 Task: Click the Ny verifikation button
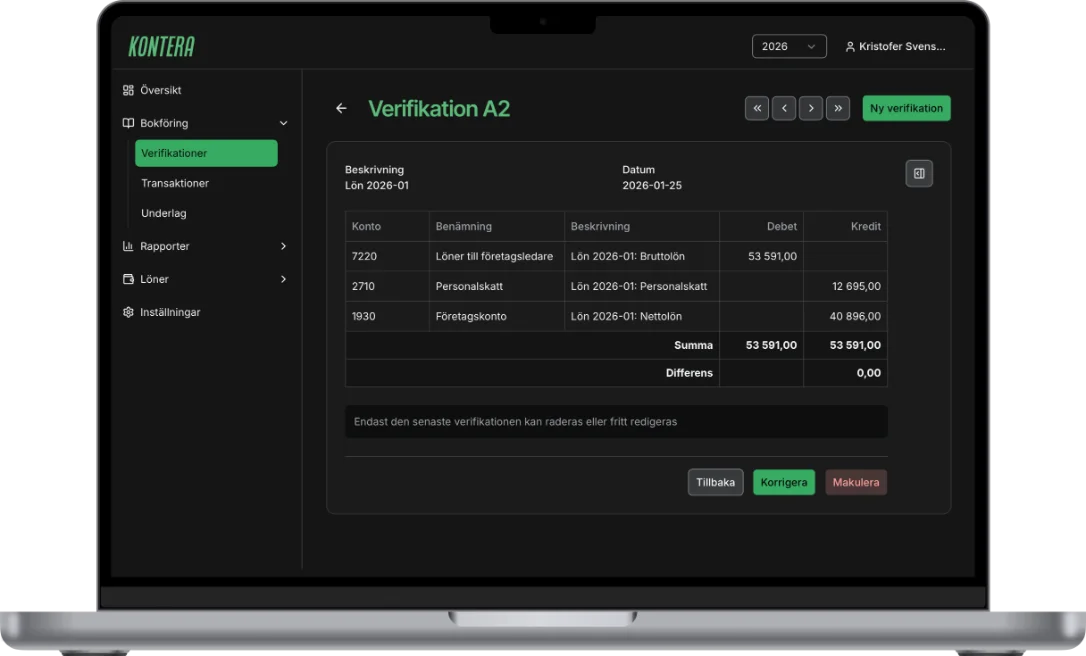(x=906, y=108)
